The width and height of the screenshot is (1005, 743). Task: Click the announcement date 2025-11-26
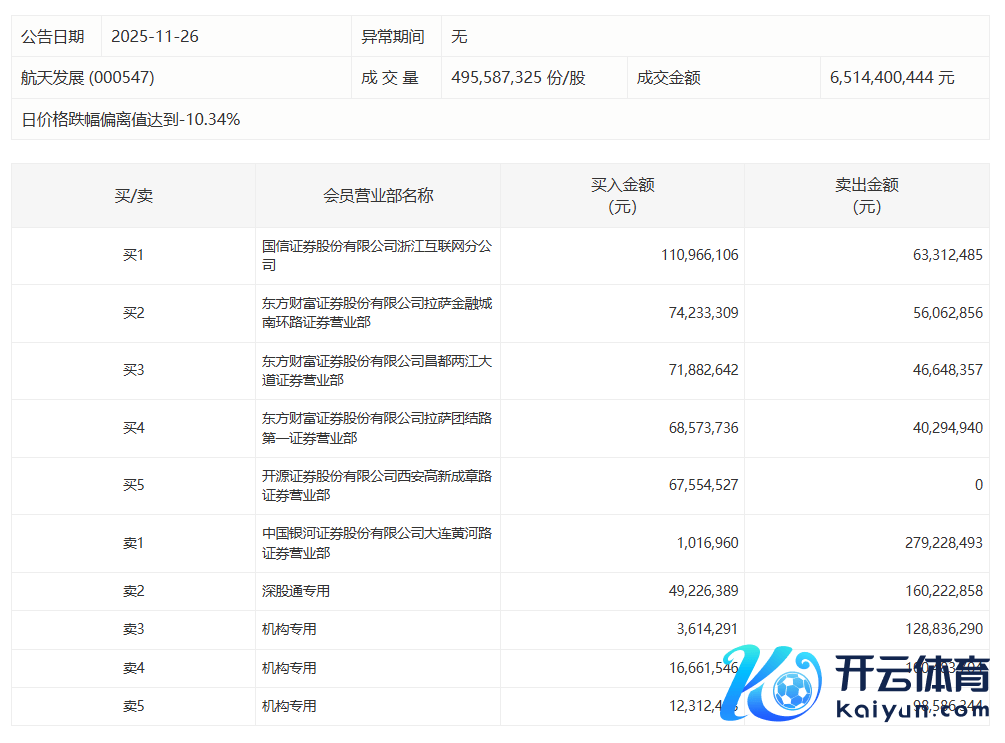point(155,37)
